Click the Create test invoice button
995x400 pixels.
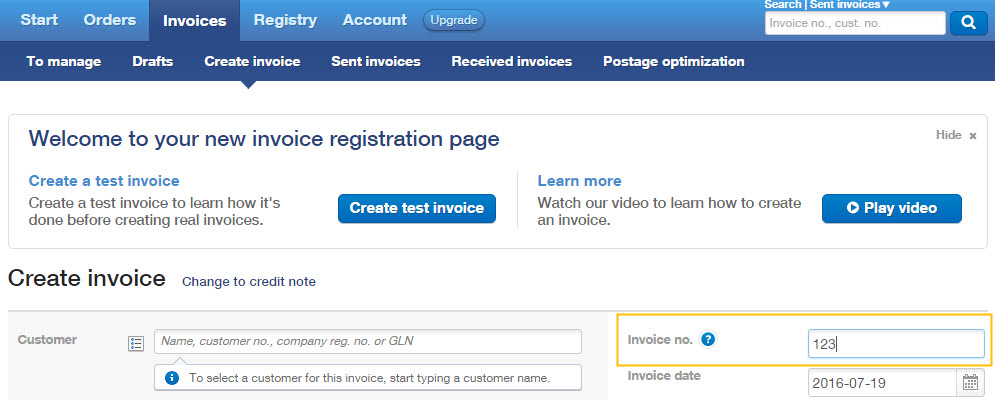tap(417, 208)
